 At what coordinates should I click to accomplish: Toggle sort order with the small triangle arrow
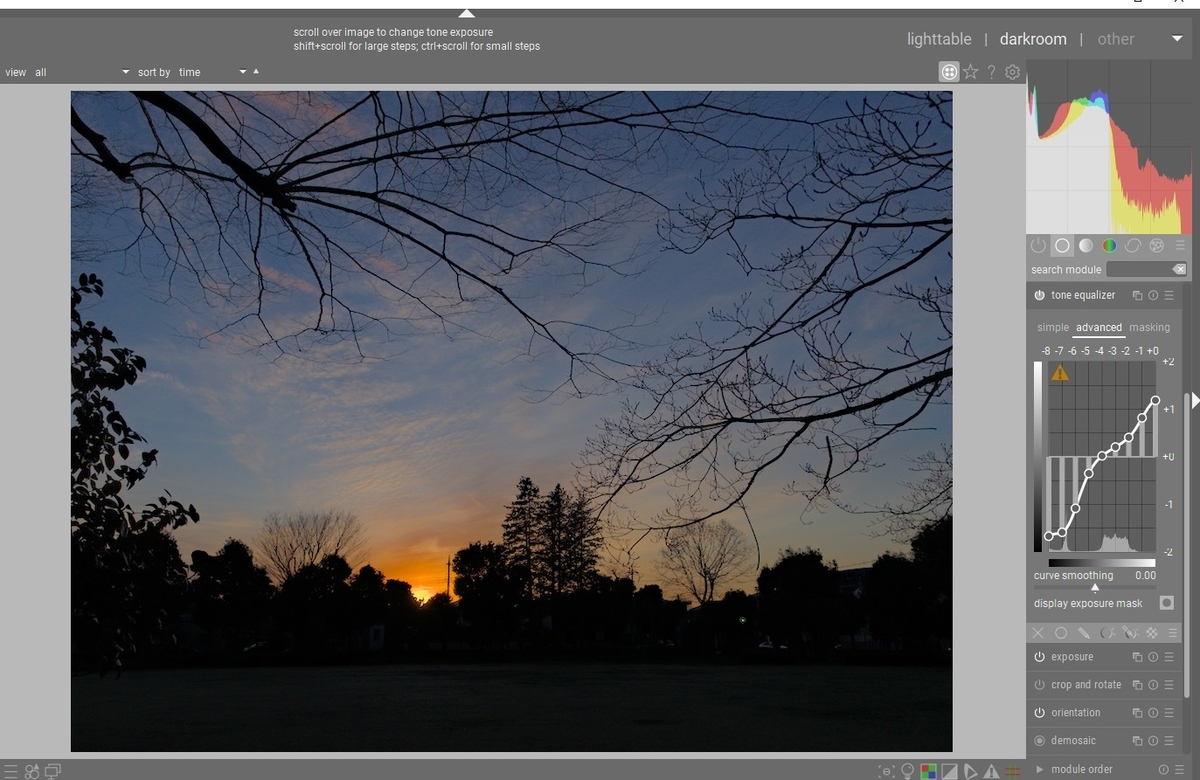(256, 71)
